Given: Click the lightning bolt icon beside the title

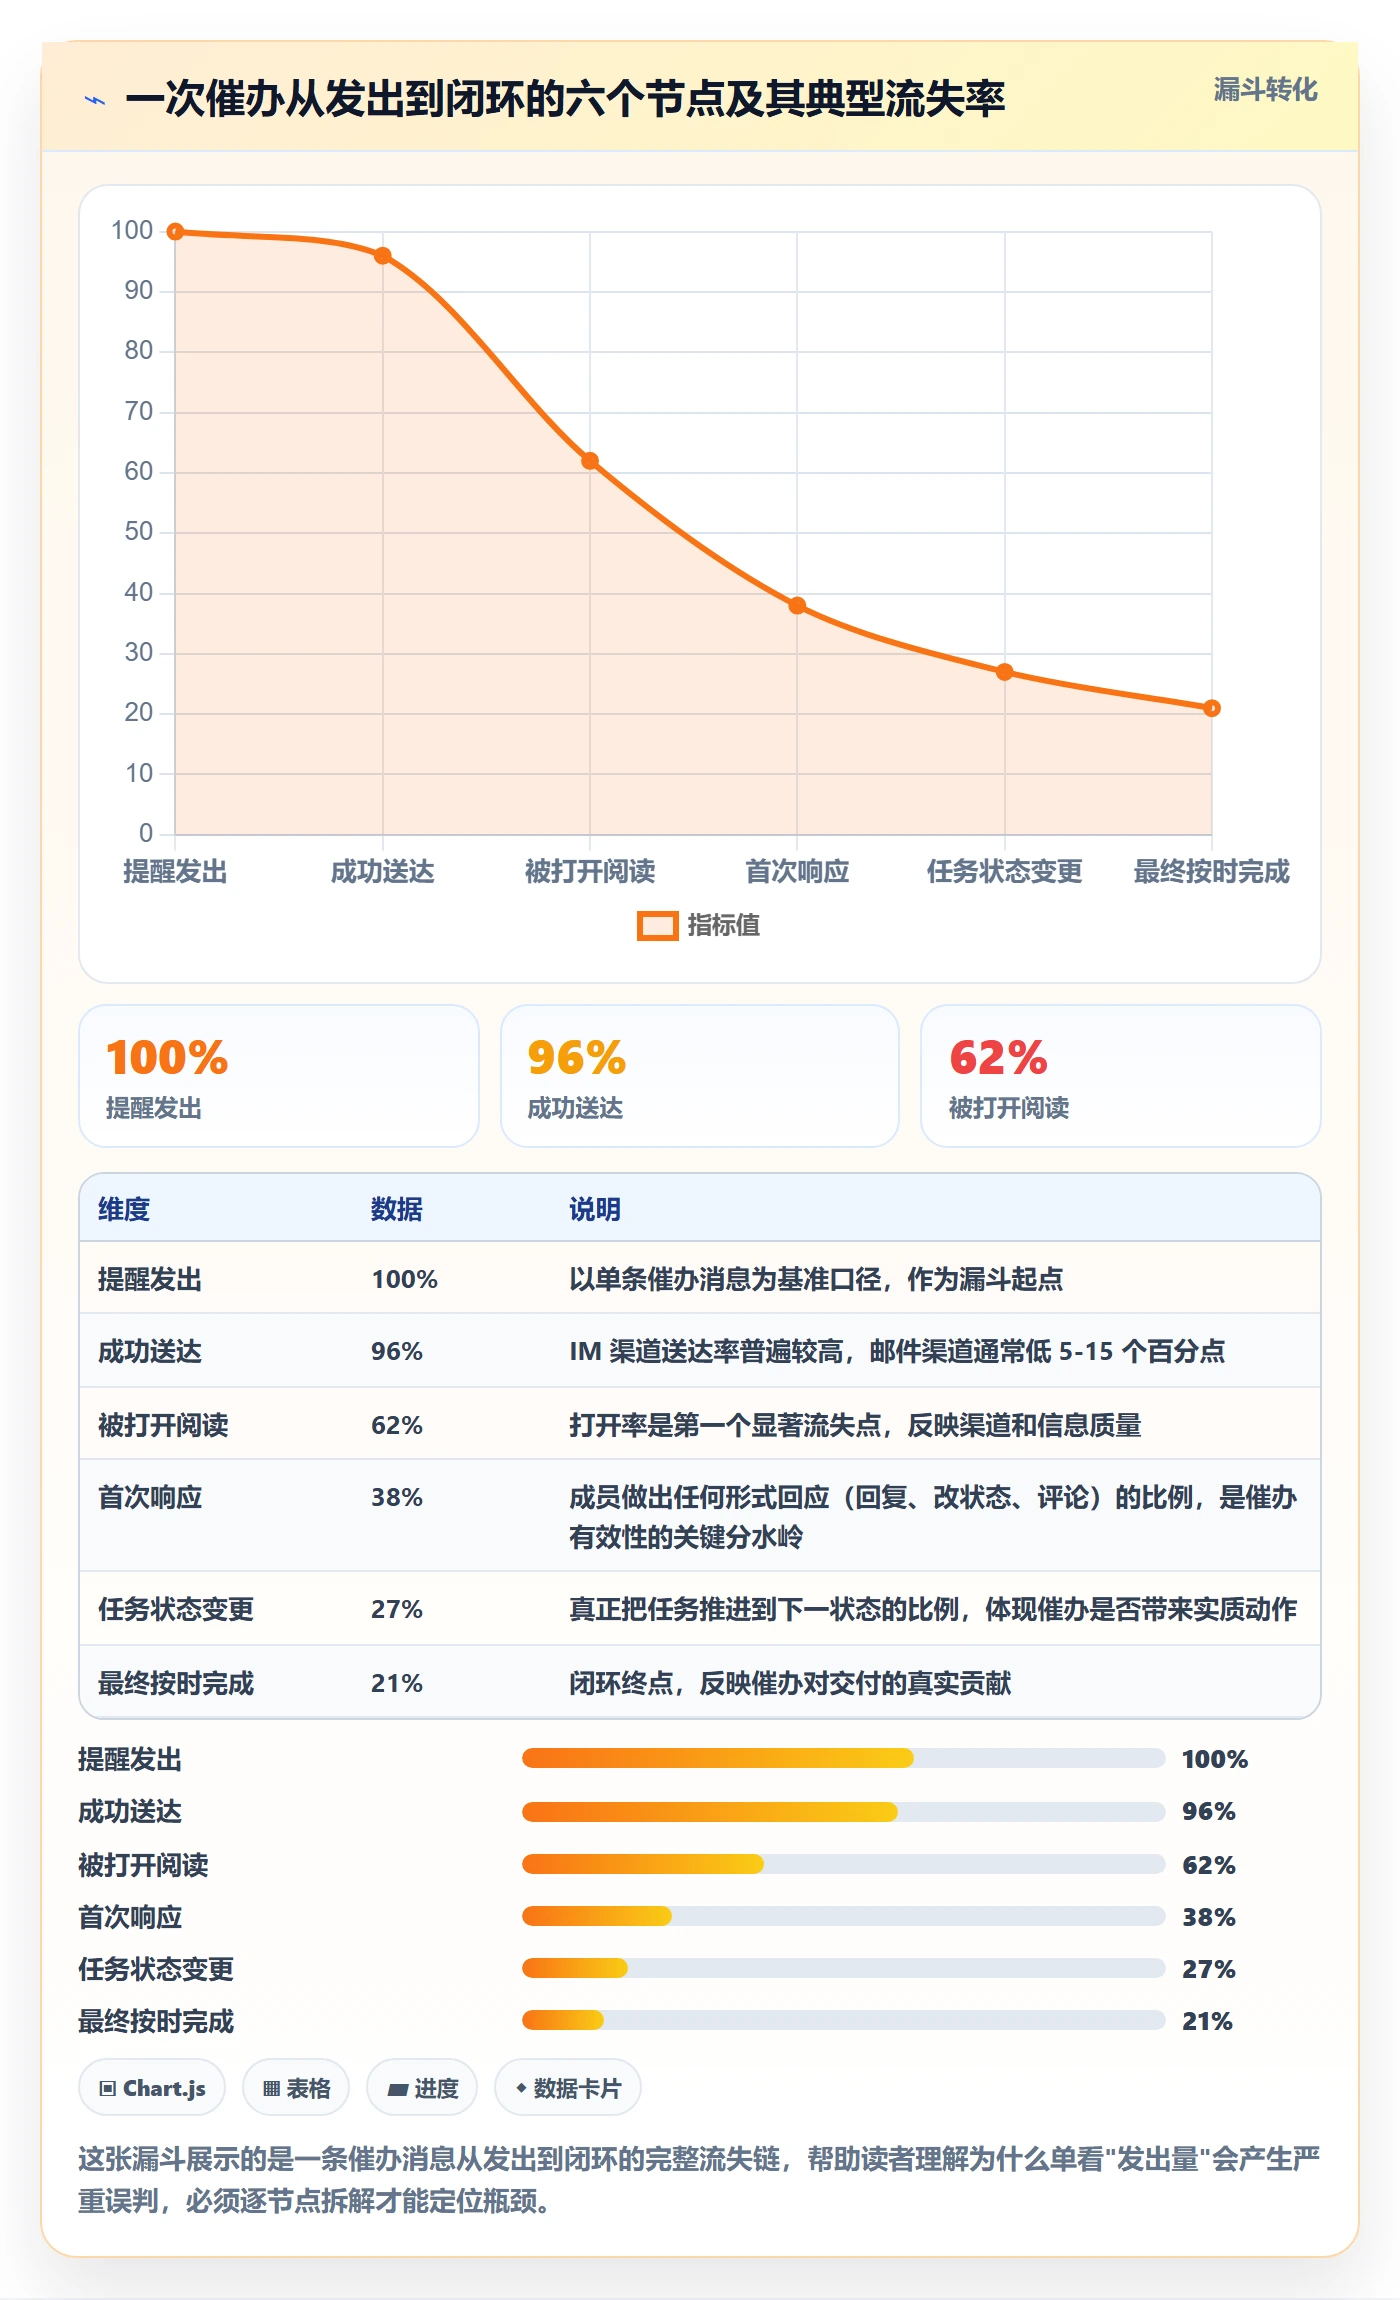Looking at the screenshot, I should [95, 100].
